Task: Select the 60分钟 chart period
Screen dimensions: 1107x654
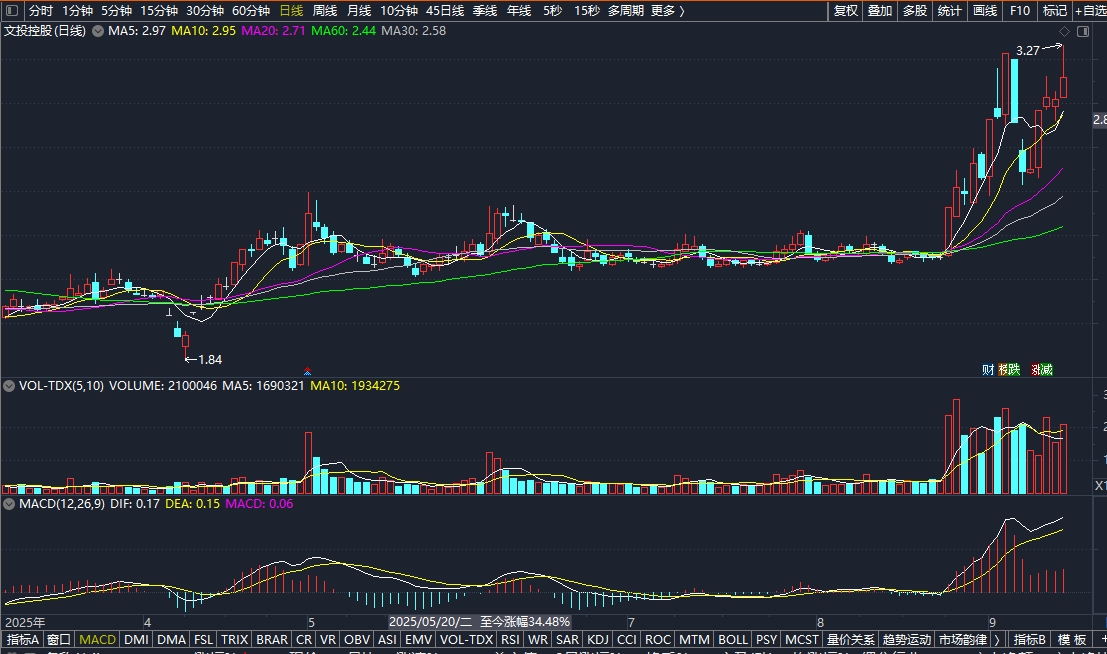Action: (251, 11)
